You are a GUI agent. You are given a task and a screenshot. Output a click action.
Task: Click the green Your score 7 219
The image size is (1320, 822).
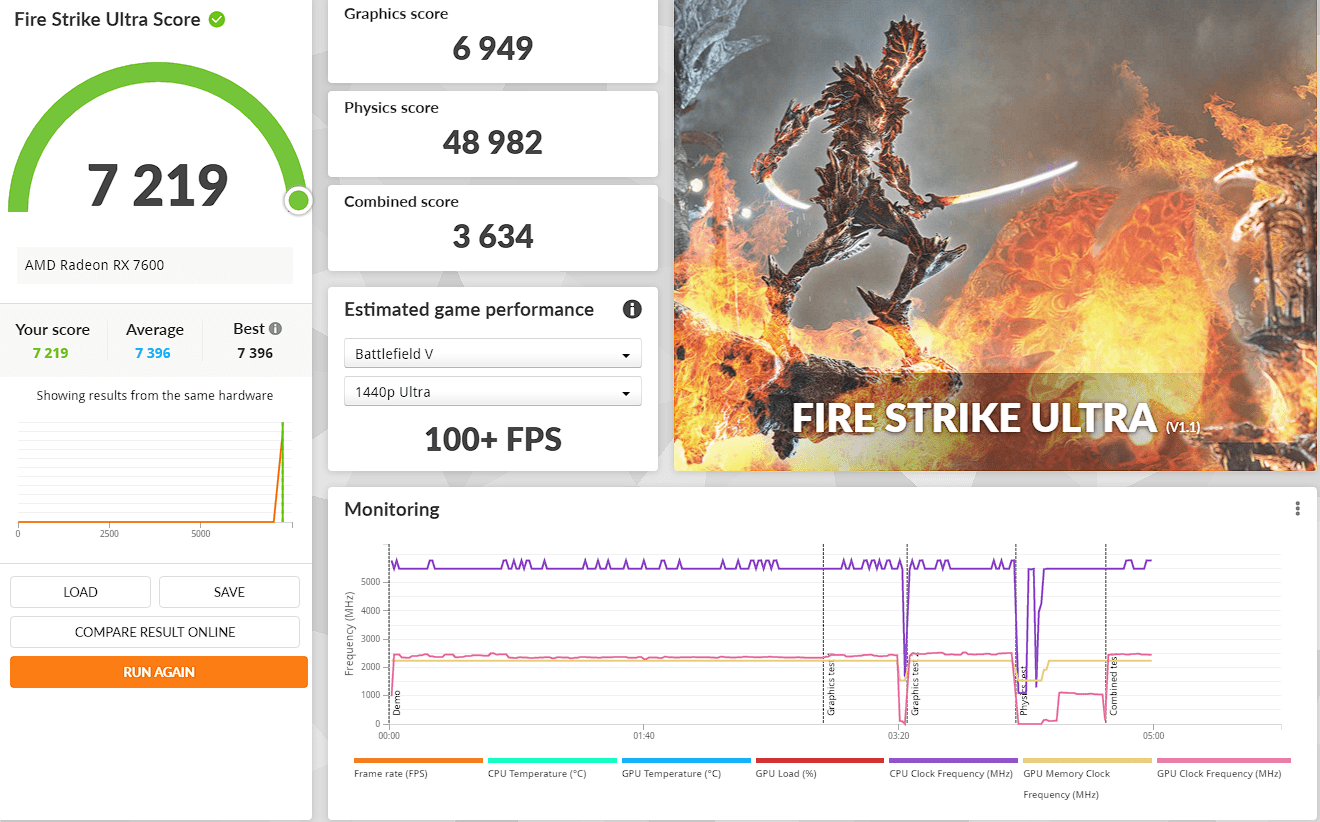[51, 353]
